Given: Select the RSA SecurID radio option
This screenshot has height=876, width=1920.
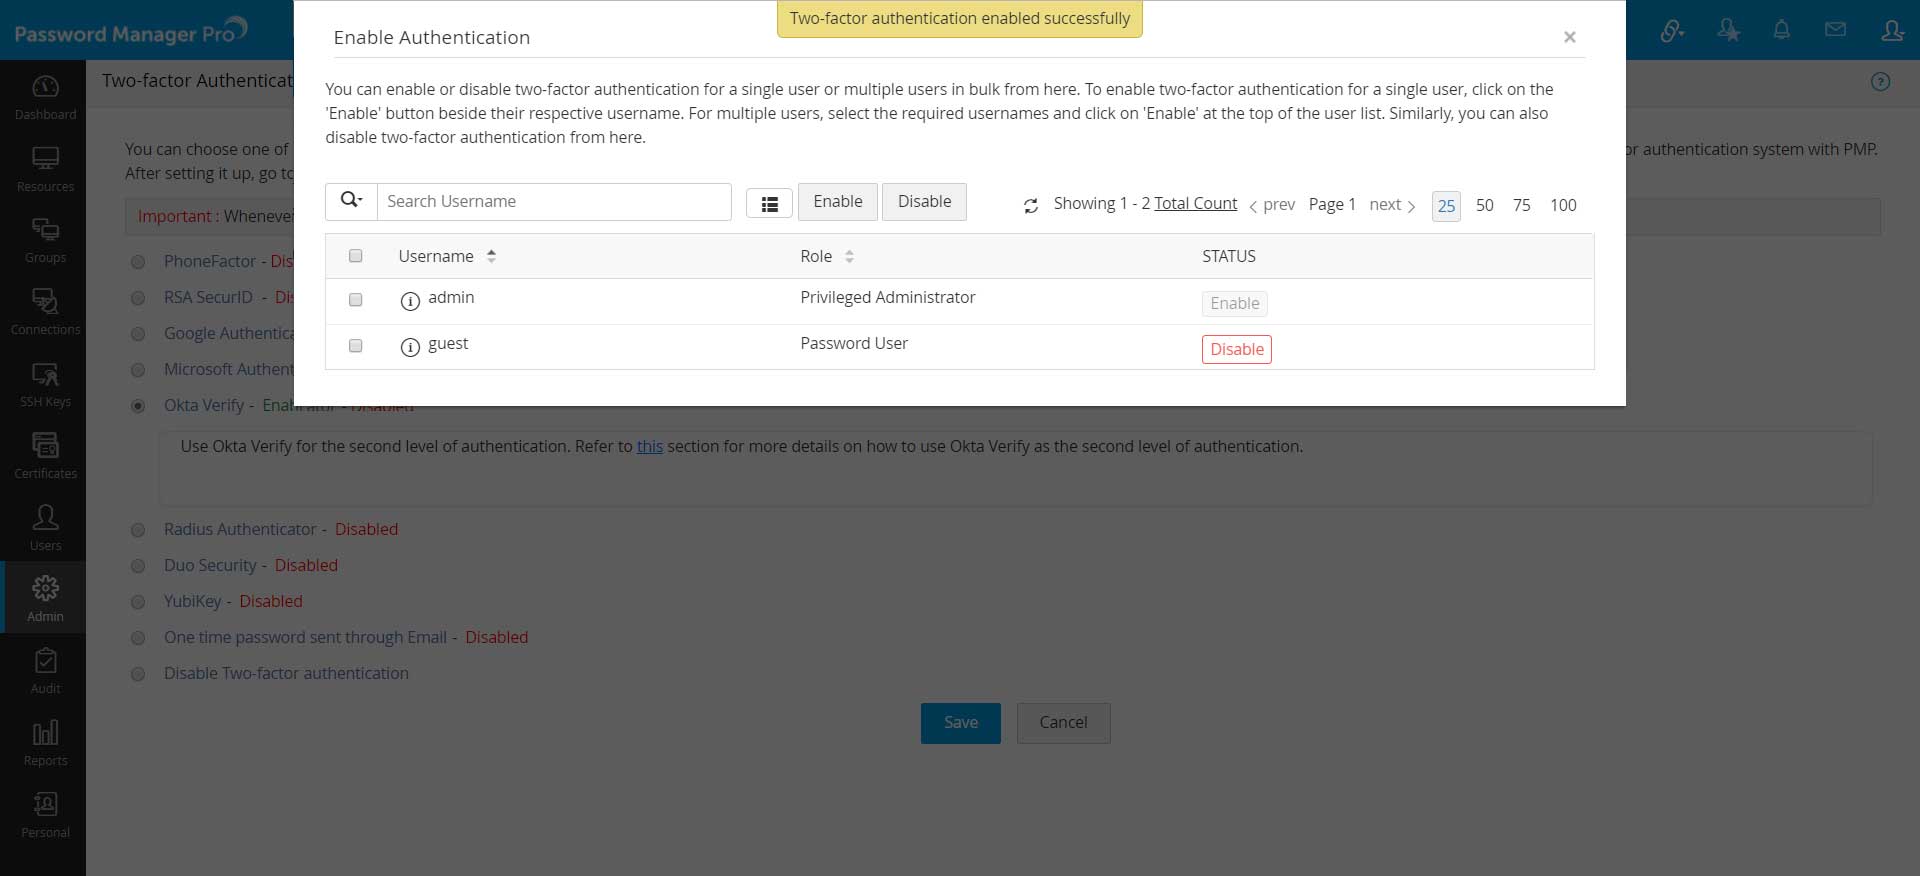Looking at the screenshot, I should pyautogui.click(x=138, y=298).
